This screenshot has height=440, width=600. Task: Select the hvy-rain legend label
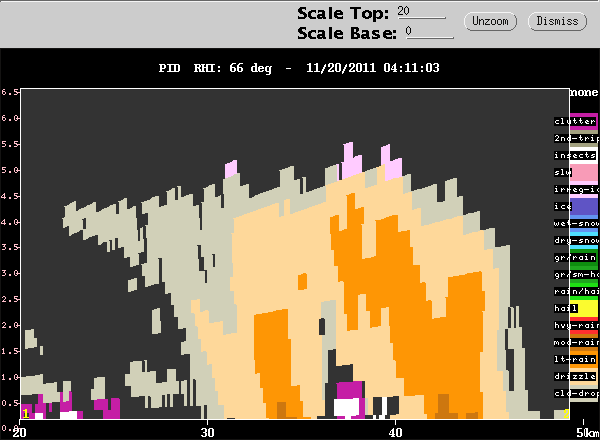[x=576, y=325]
